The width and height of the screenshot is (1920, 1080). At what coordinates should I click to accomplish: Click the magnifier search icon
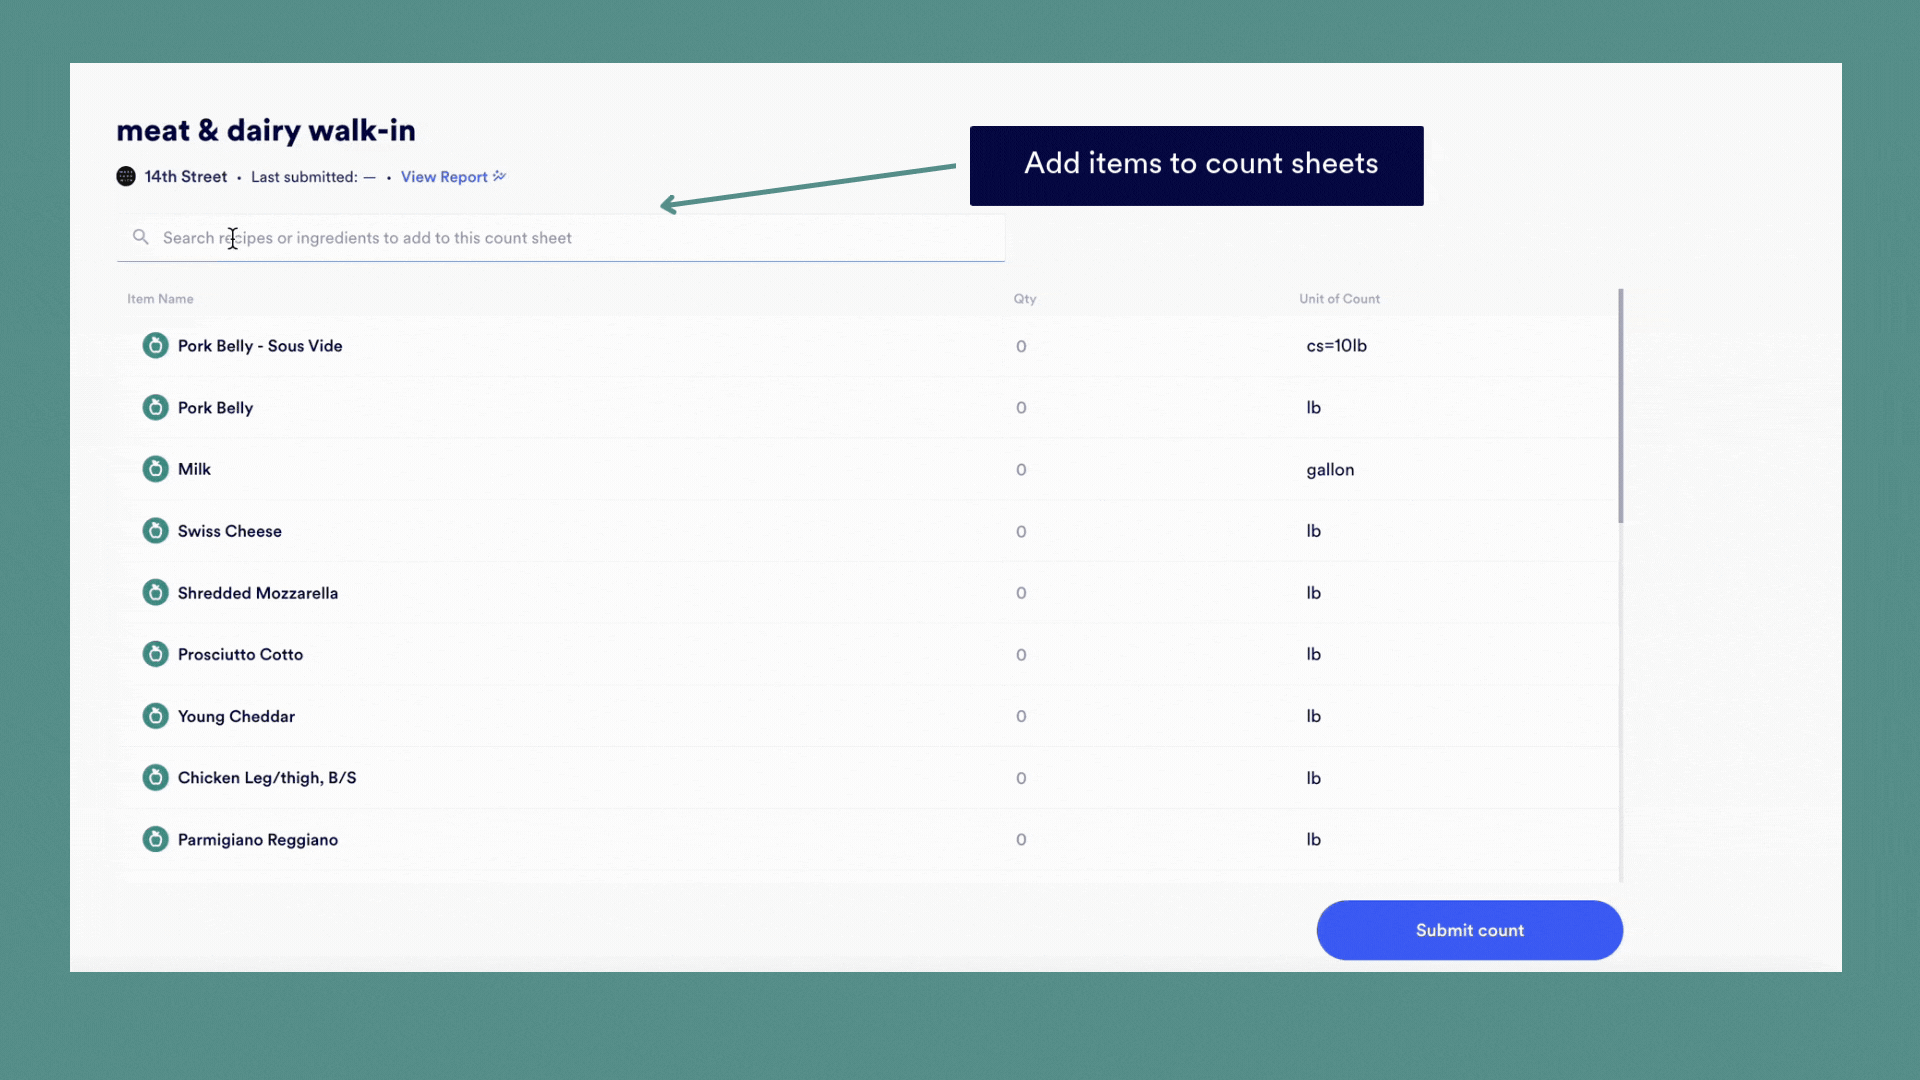[x=141, y=237]
